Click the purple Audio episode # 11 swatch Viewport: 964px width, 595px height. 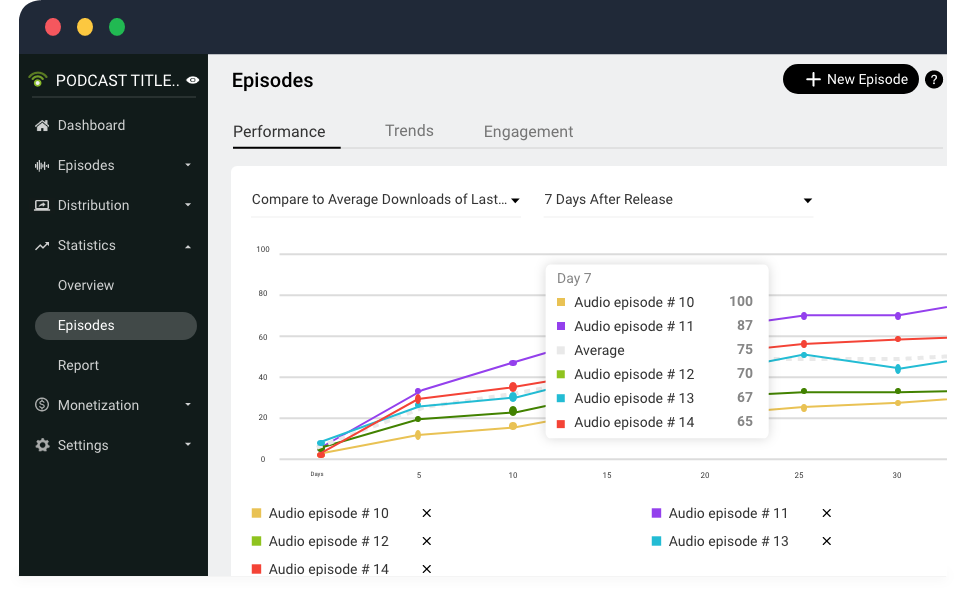(x=656, y=513)
